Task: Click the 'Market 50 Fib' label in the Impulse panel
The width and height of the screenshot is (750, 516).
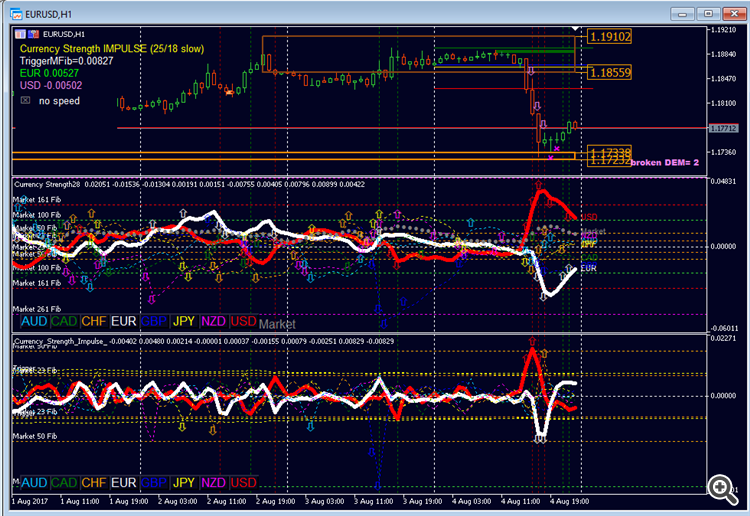Action: click(x=35, y=436)
